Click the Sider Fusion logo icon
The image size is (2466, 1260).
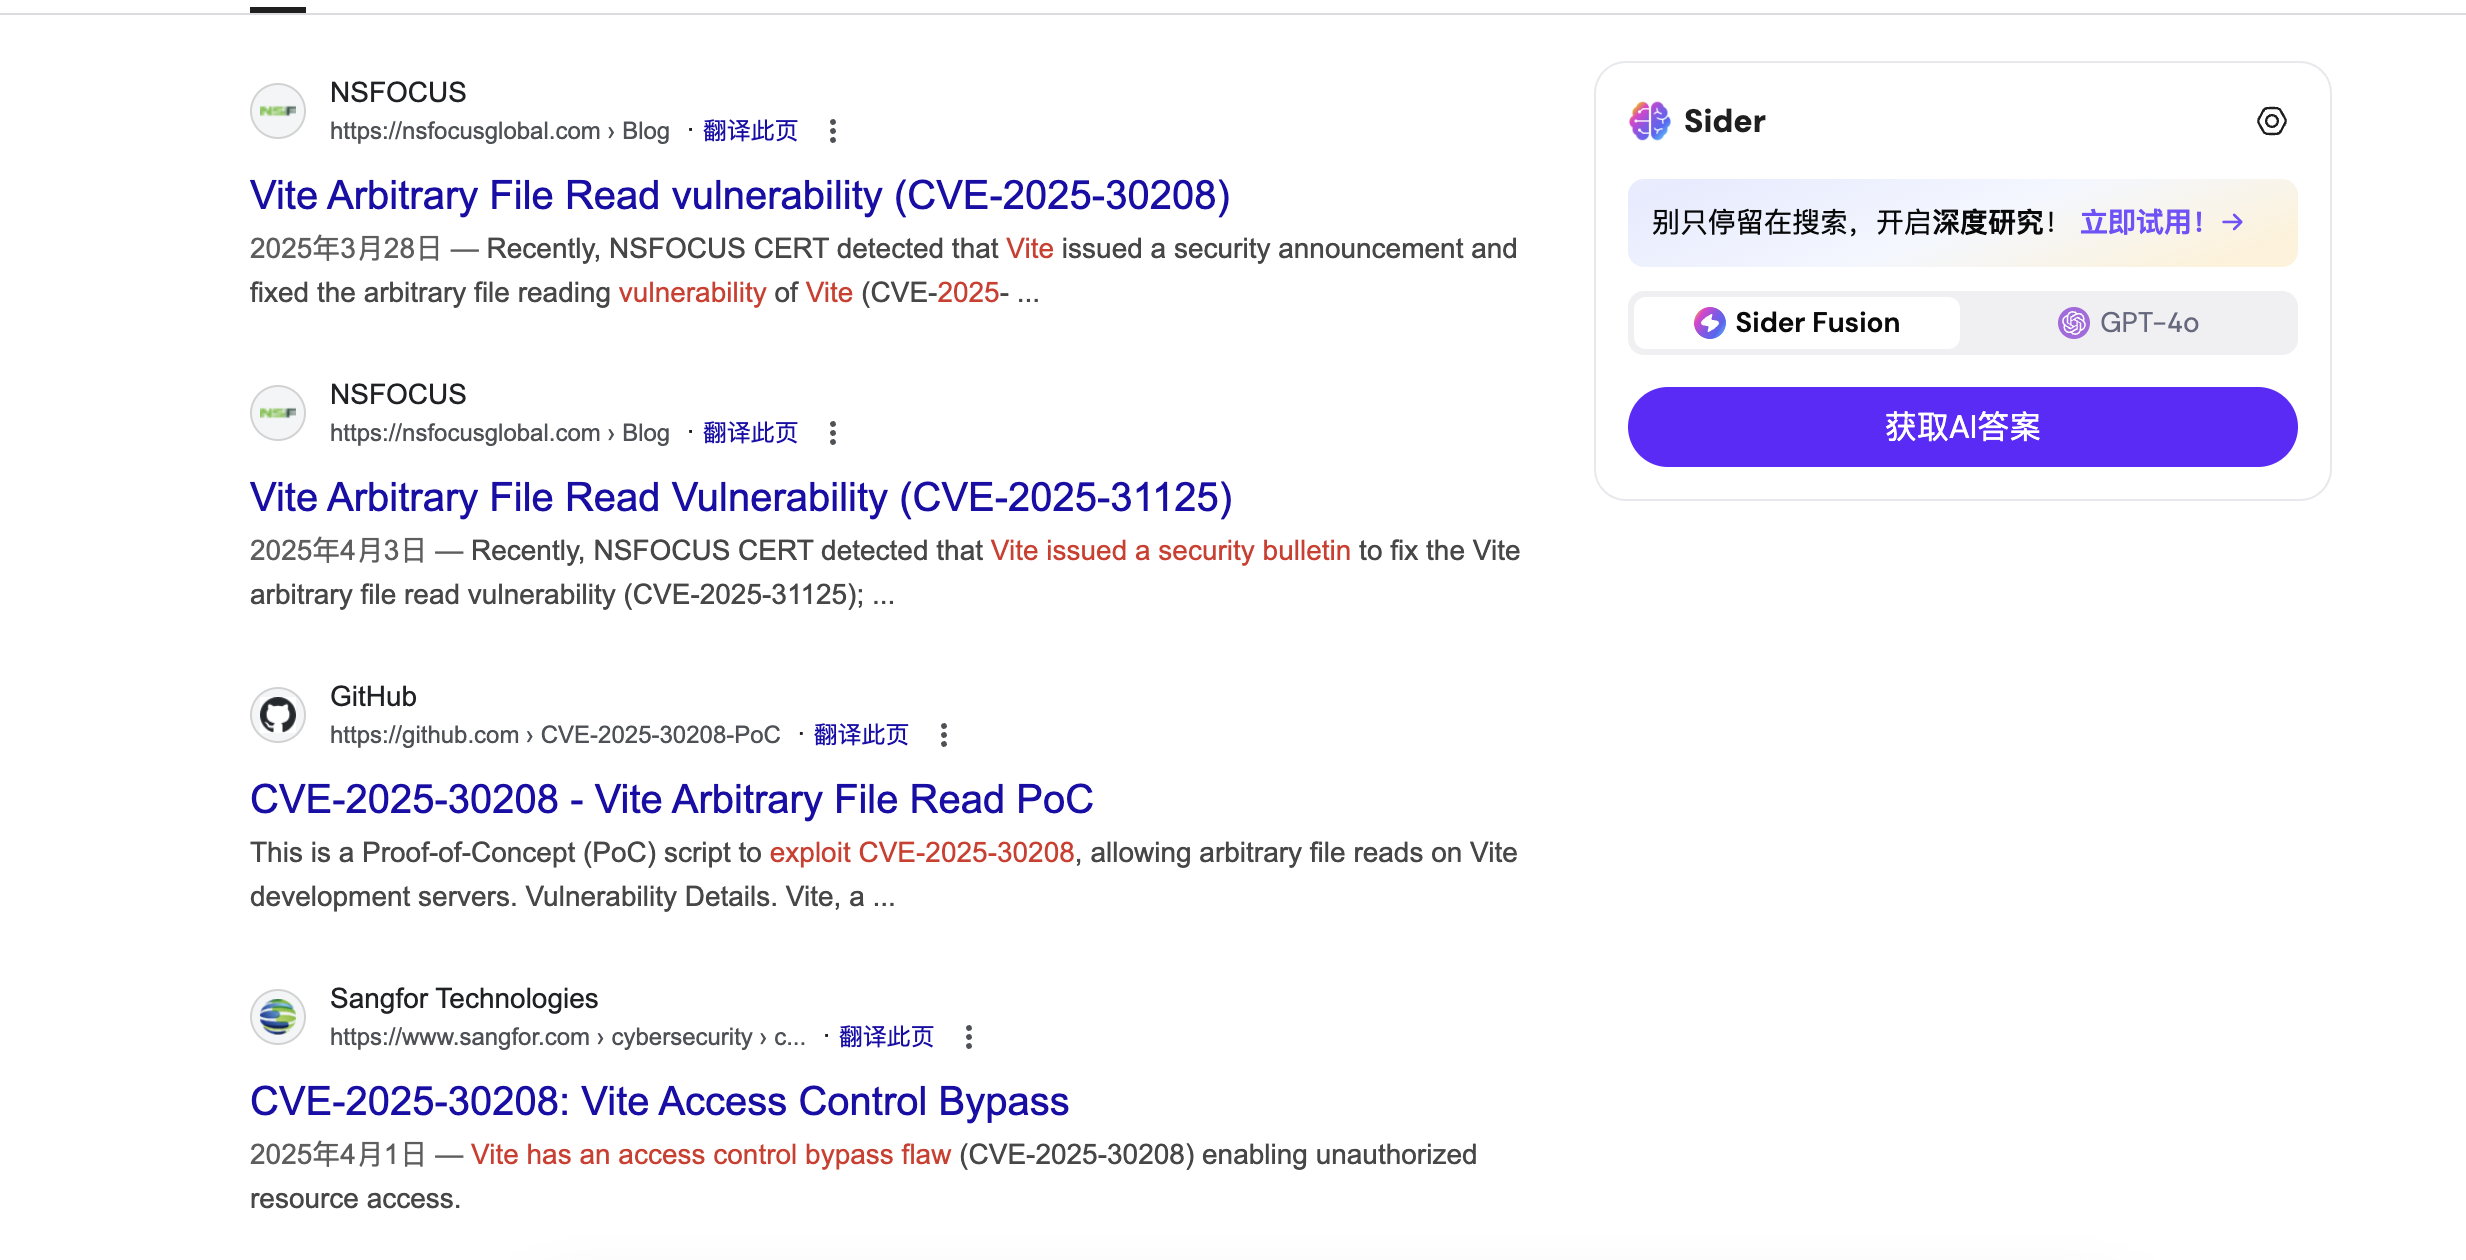pos(1709,323)
